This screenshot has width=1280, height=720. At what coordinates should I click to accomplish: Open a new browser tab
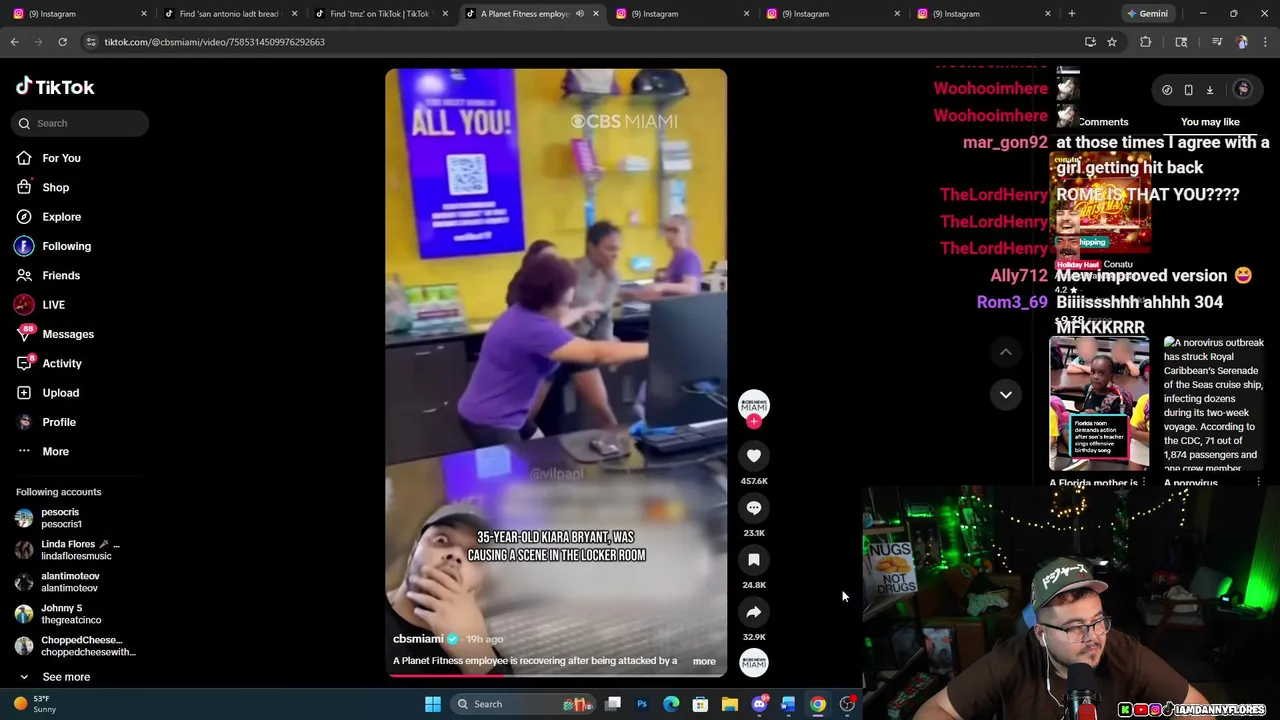click(x=1071, y=14)
